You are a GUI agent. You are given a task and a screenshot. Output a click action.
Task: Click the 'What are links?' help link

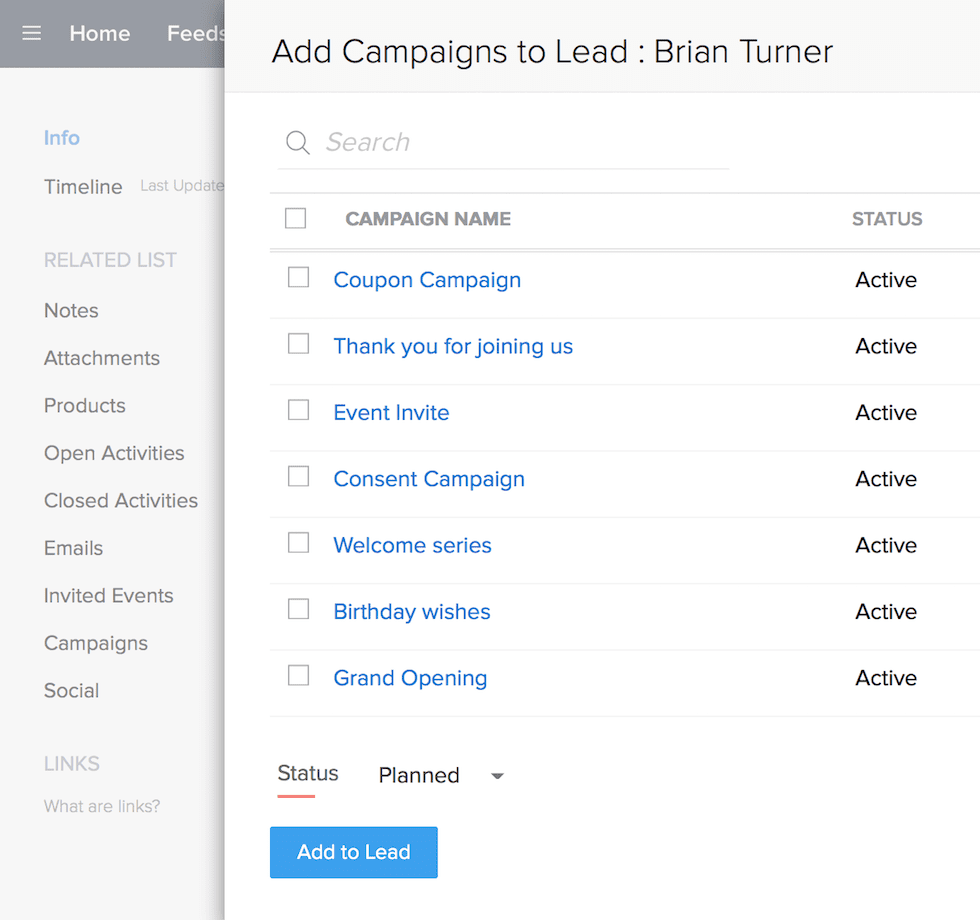(x=102, y=806)
